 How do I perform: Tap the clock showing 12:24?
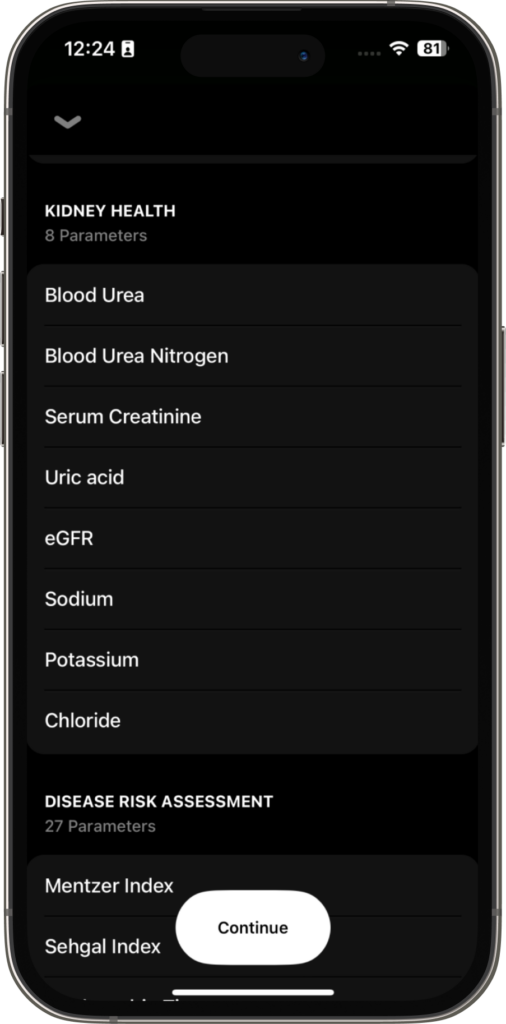[x=89, y=49]
